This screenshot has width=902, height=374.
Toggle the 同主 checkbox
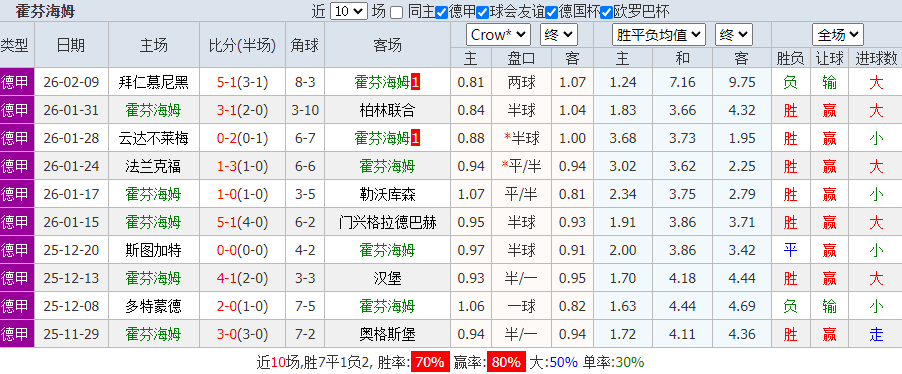click(x=396, y=12)
